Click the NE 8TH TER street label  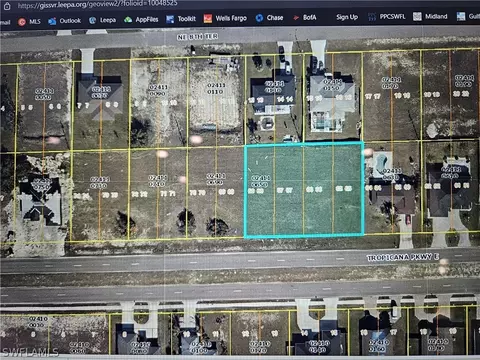coord(198,37)
